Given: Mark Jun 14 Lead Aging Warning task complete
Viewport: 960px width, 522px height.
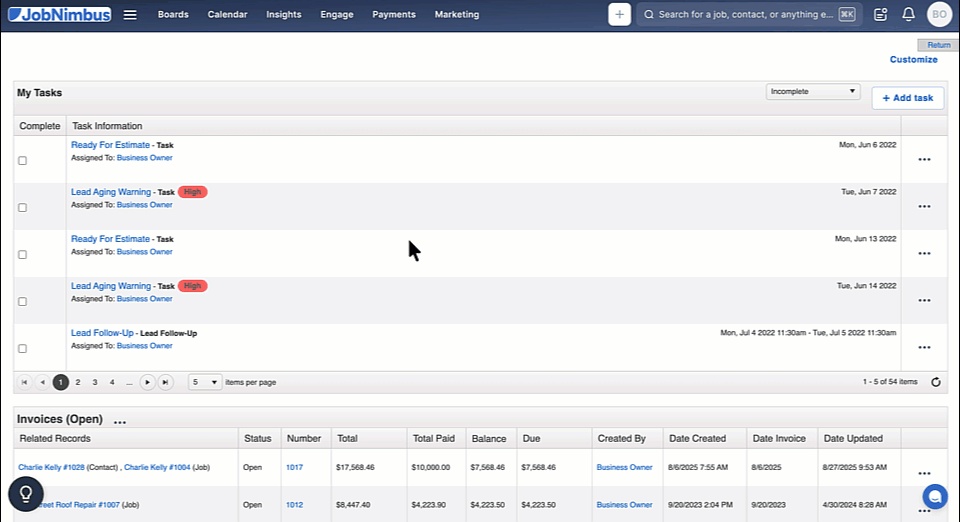Looking at the screenshot, I should point(23,302).
